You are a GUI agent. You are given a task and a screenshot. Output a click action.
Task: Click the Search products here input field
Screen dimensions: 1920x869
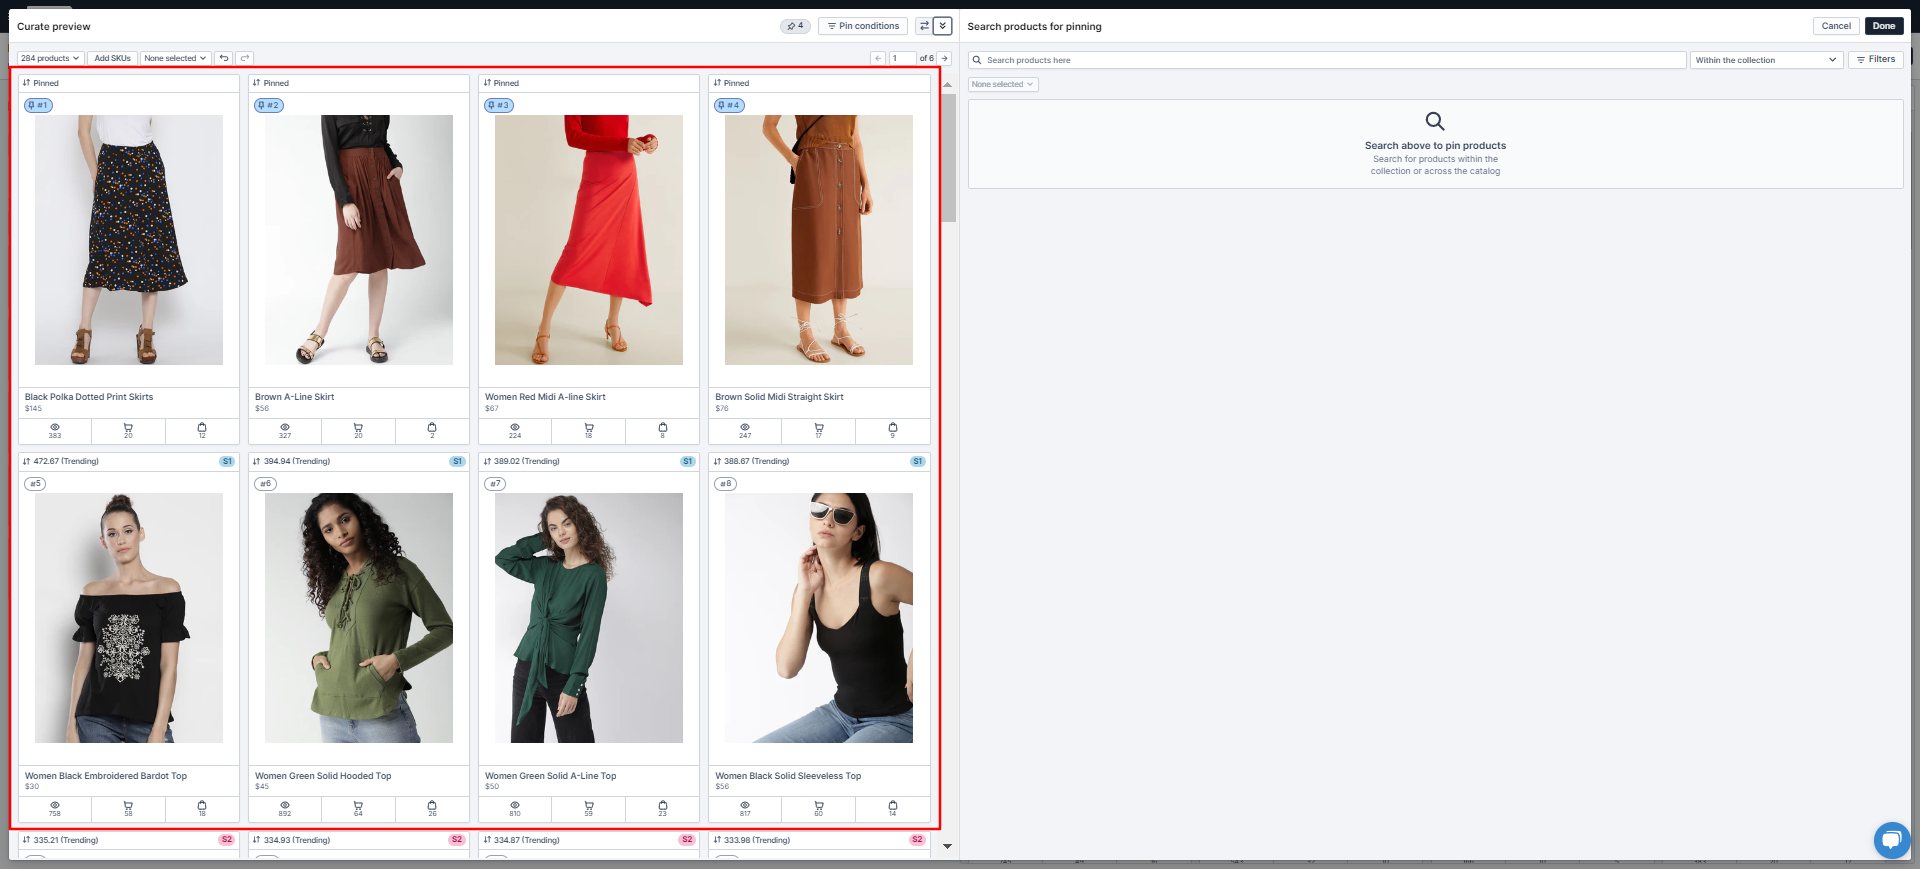click(1327, 60)
